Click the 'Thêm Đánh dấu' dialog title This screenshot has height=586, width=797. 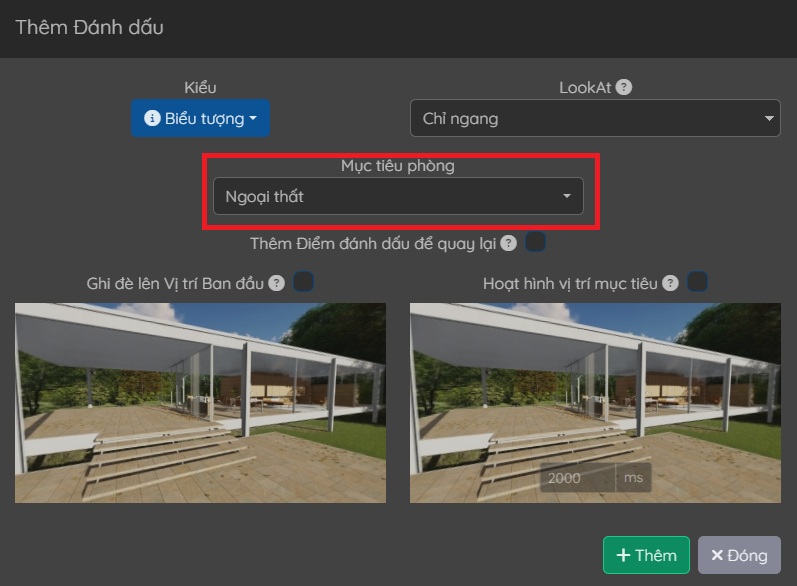(x=89, y=27)
